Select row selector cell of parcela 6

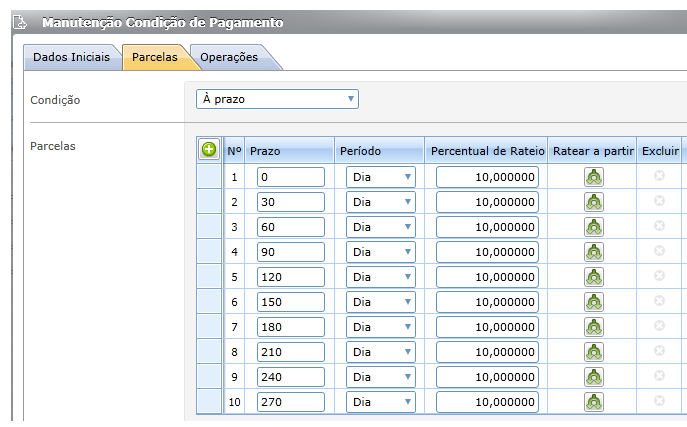[209, 301]
